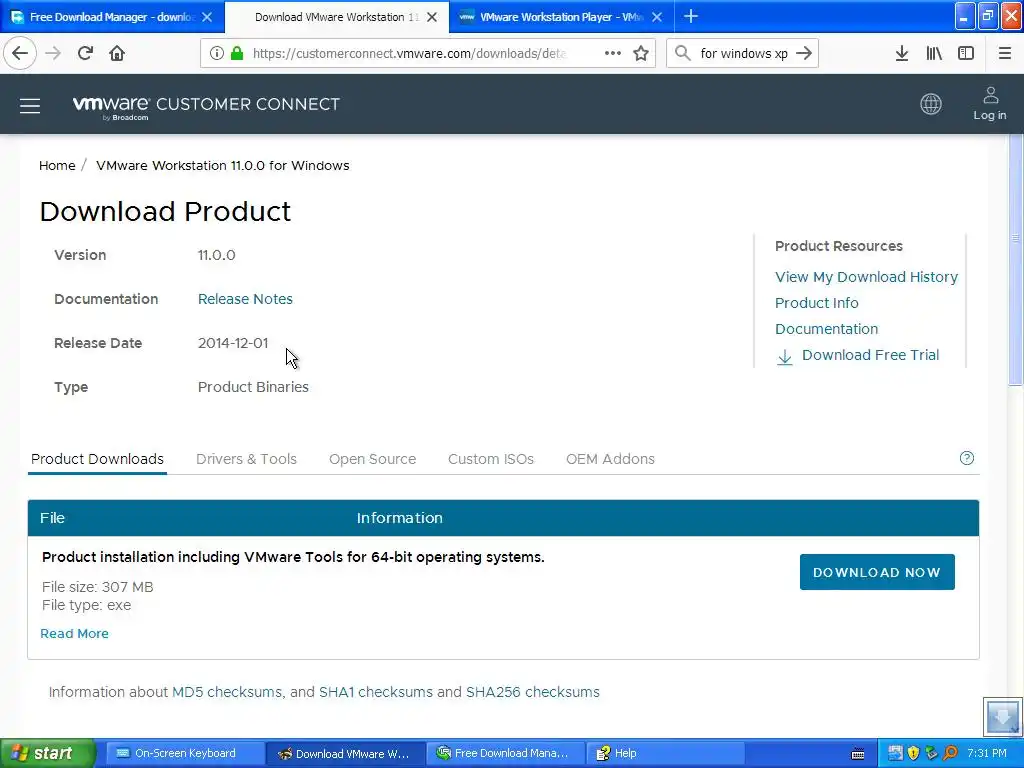Open the Drivers & Tools tab

[x=246, y=459]
